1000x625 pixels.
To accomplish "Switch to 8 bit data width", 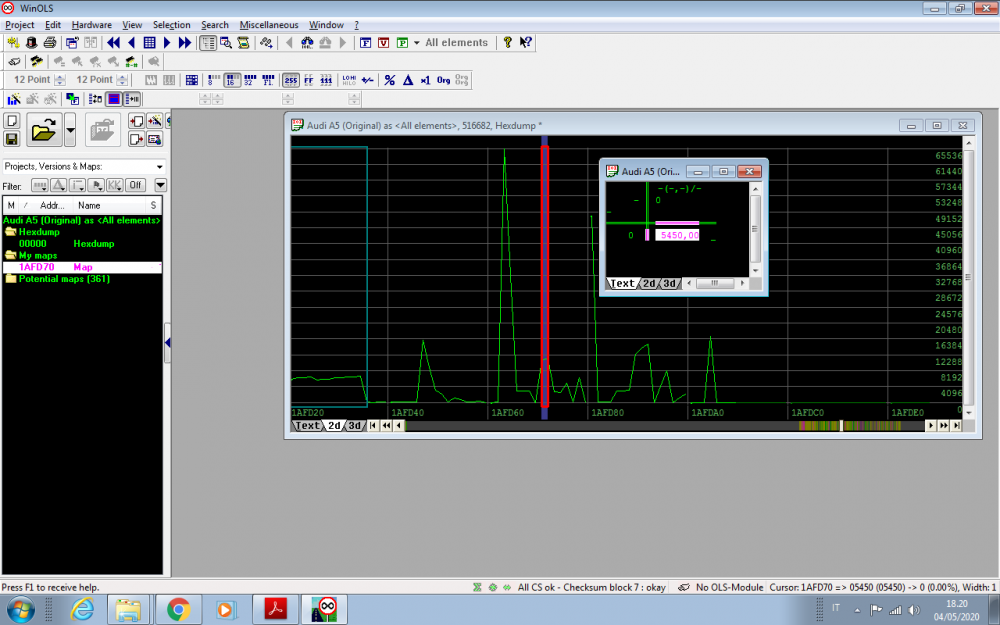I will 214,80.
